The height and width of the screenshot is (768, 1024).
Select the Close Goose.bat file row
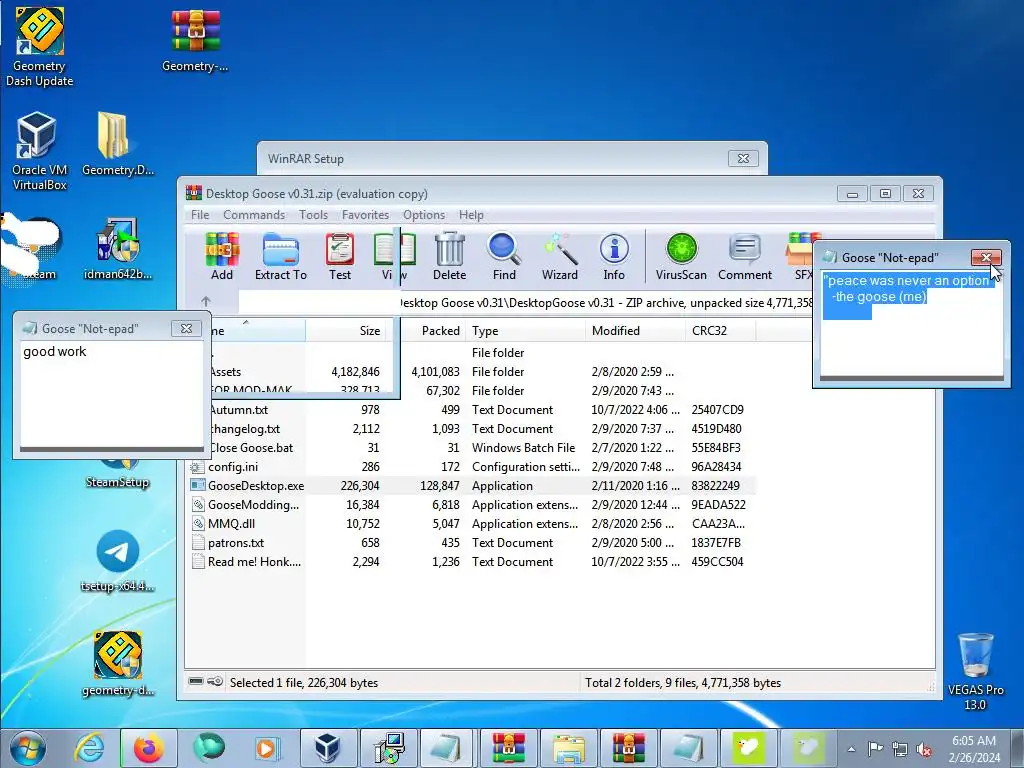pyautogui.click(x=482, y=447)
